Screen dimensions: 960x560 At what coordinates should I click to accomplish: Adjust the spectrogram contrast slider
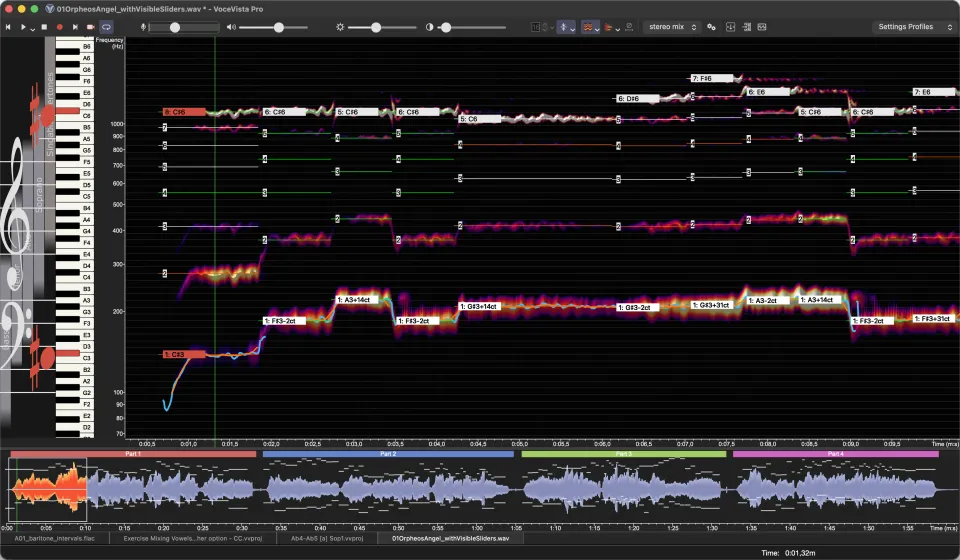point(471,28)
